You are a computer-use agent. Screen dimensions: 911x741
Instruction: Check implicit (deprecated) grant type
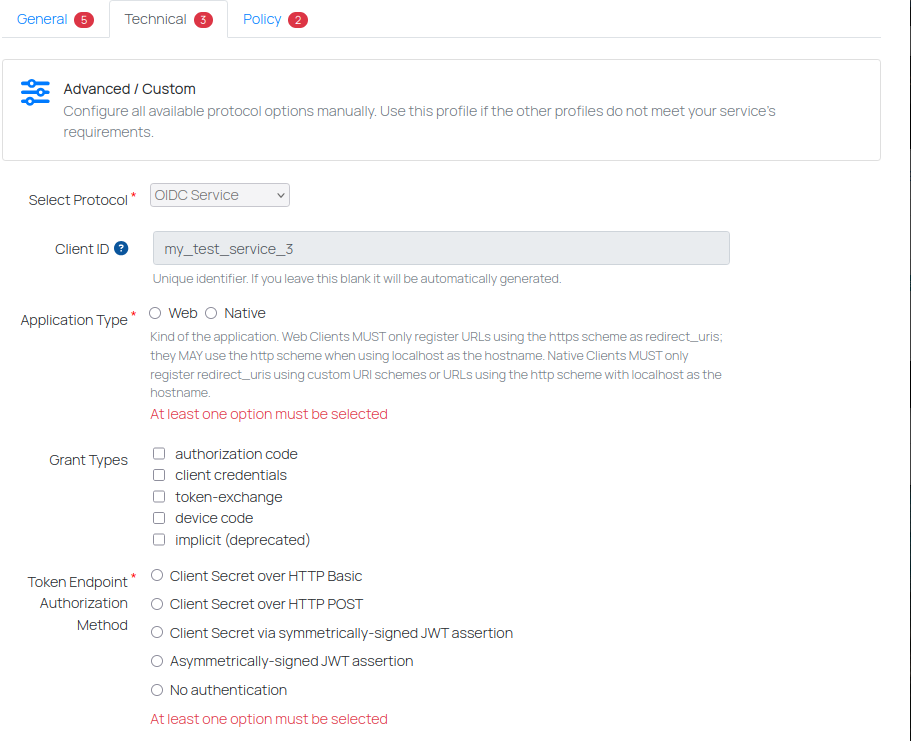pos(159,539)
